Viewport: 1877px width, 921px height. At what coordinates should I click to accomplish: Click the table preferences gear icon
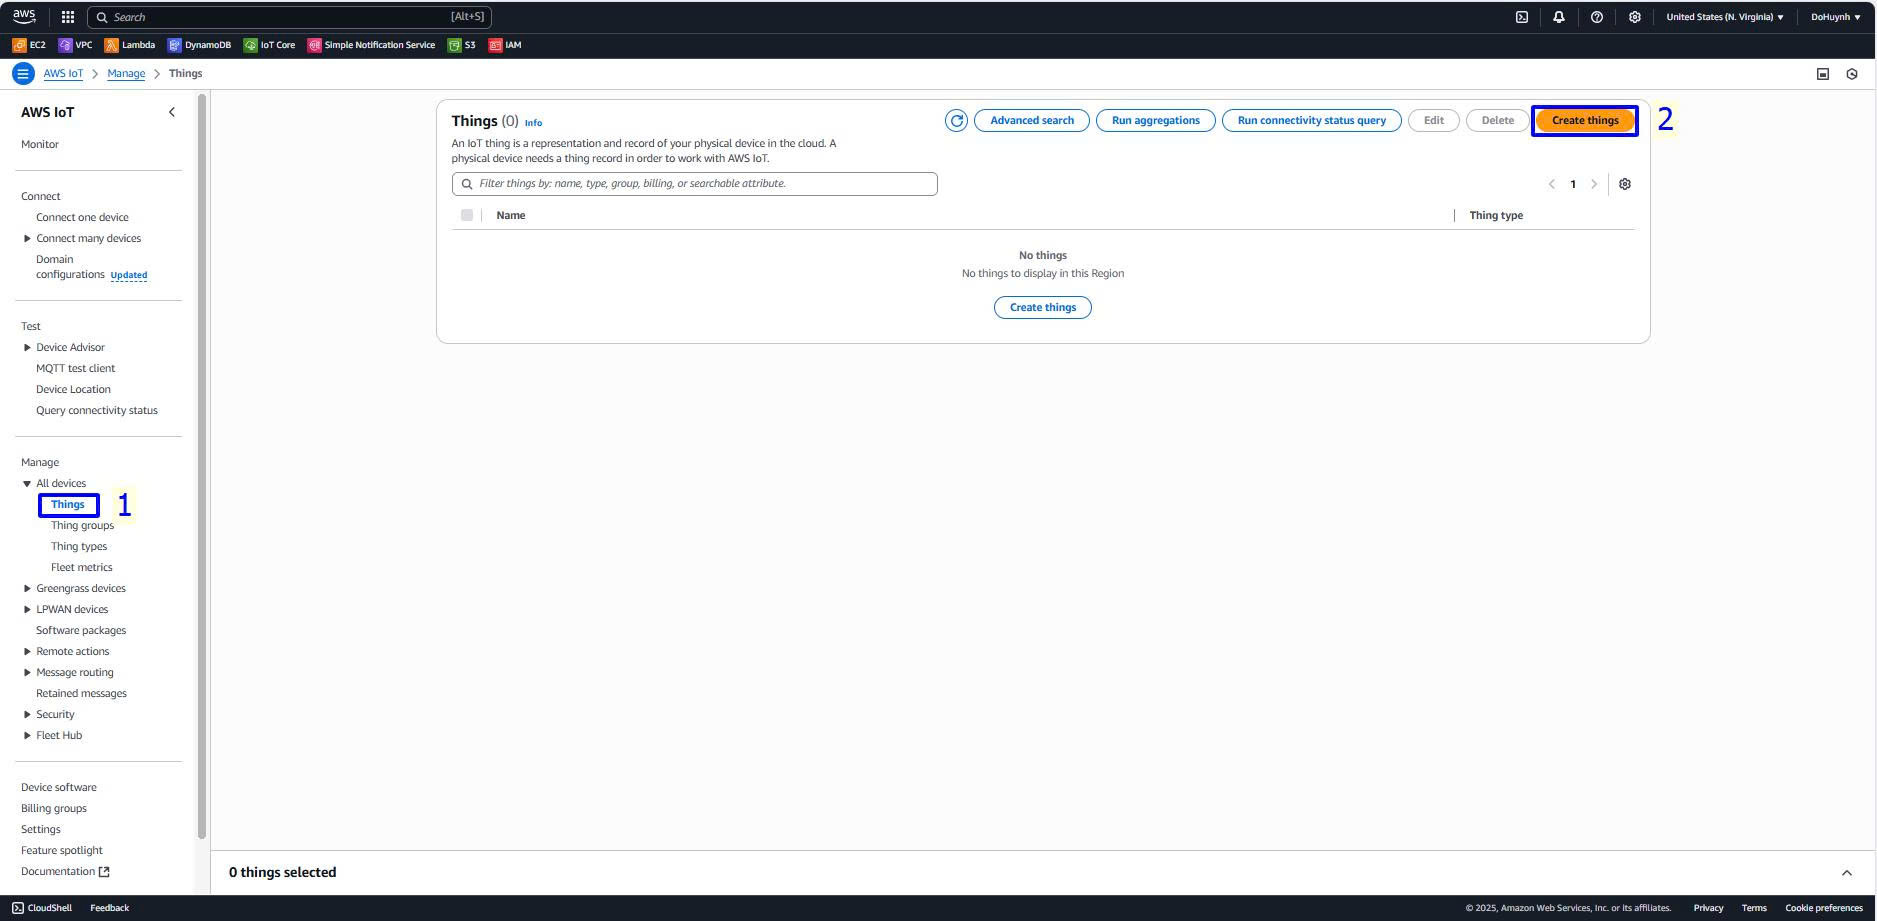(1624, 184)
